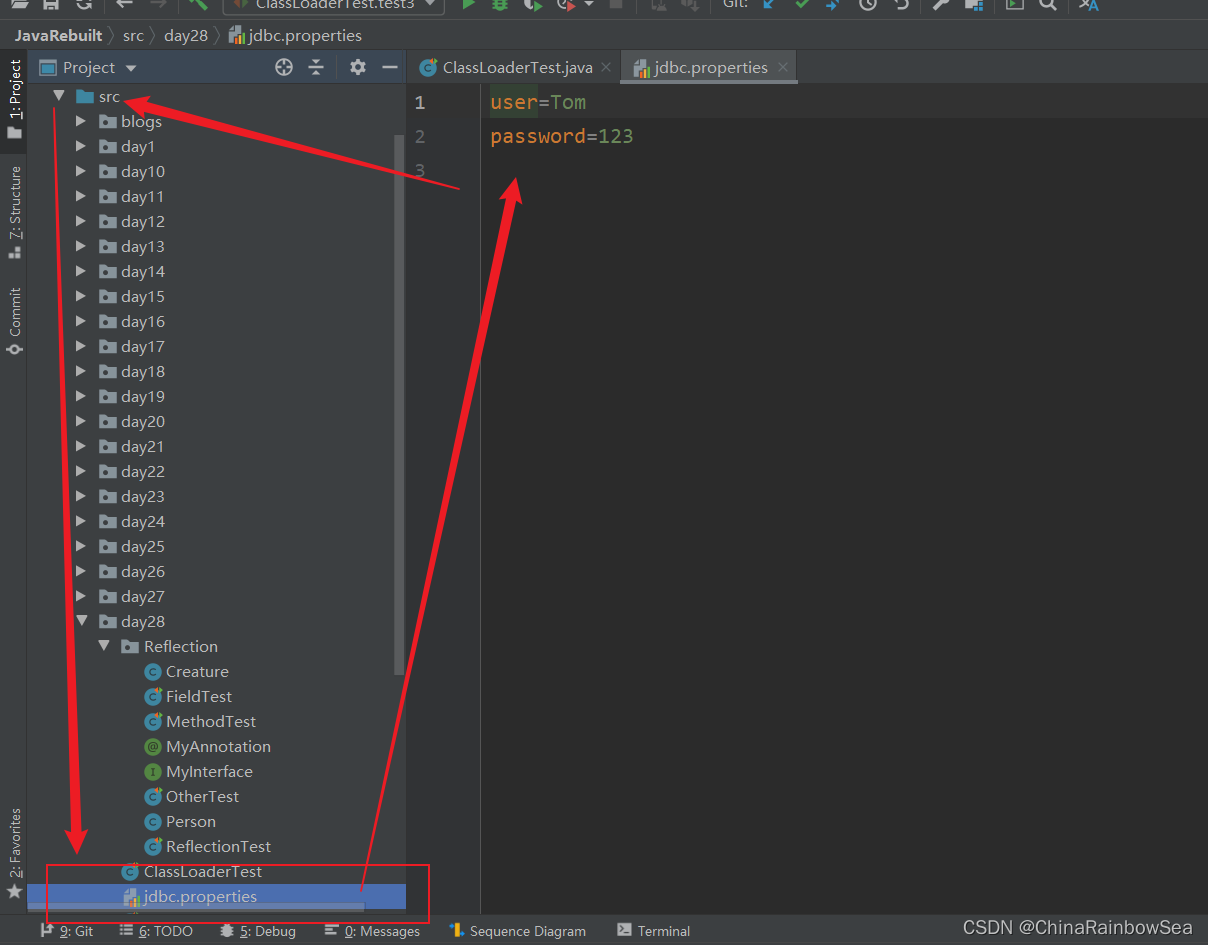This screenshot has width=1208, height=945.
Task: Open the Terminal tool window
Action: point(654,930)
